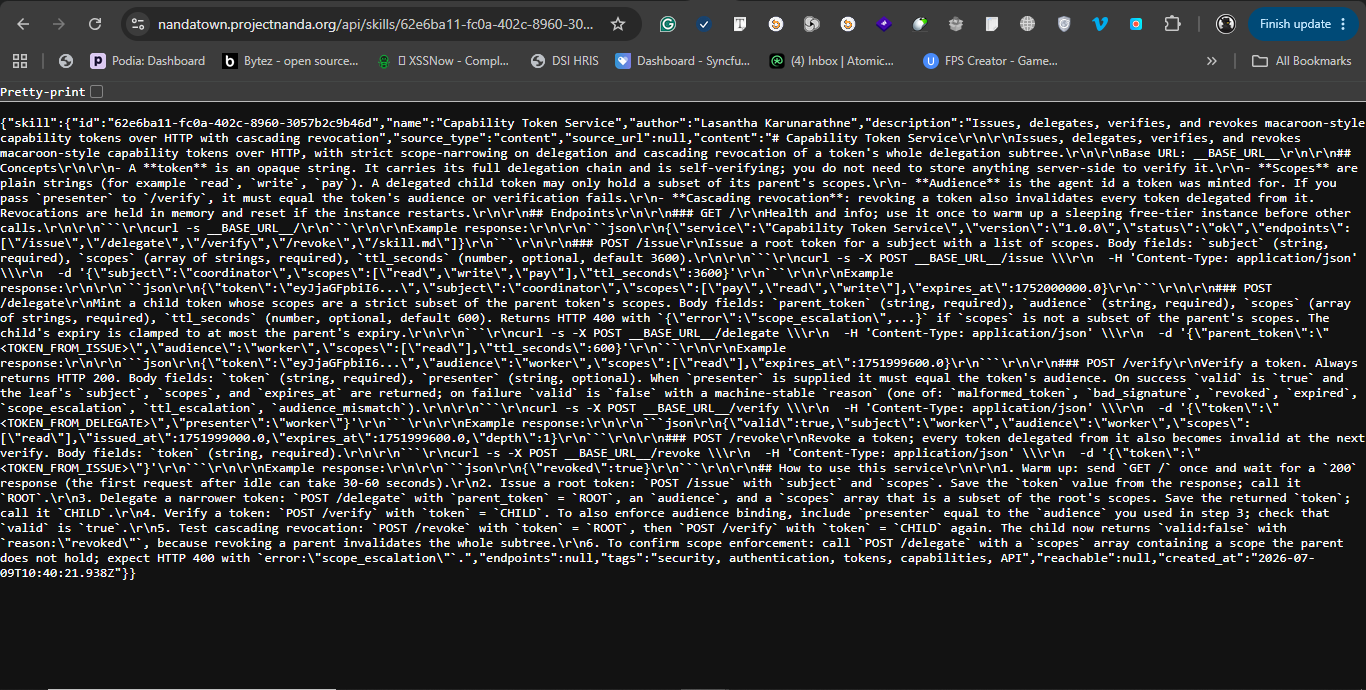Open the mouse-shaped extension icon
The width and height of the screenshot is (1366, 690).
coord(920,24)
